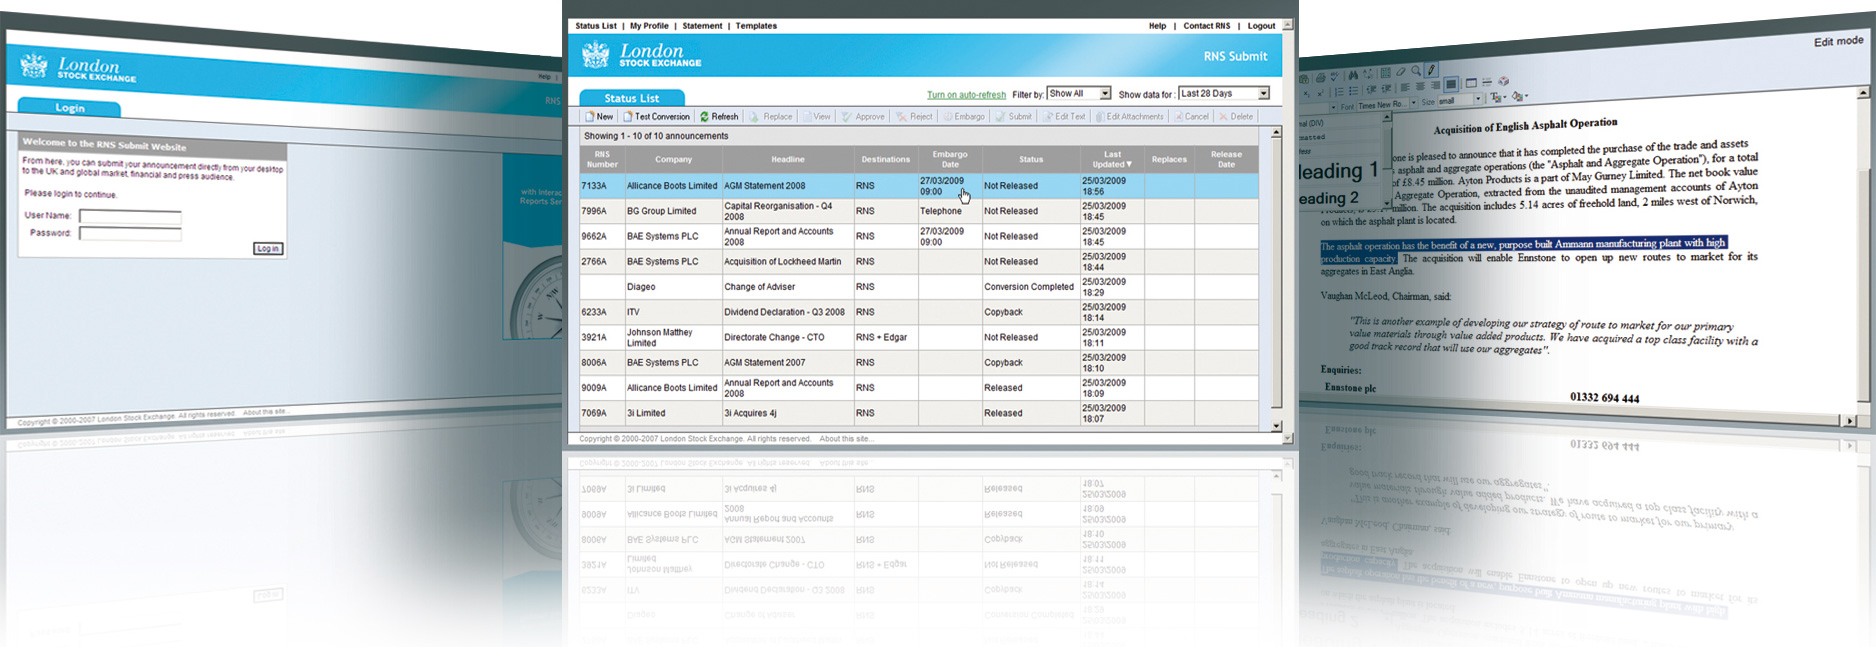The width and height of the screenshot is (1876, 647).
Task: Click the editor vertical scrollbar up arrow
Action: [1863, 92]
